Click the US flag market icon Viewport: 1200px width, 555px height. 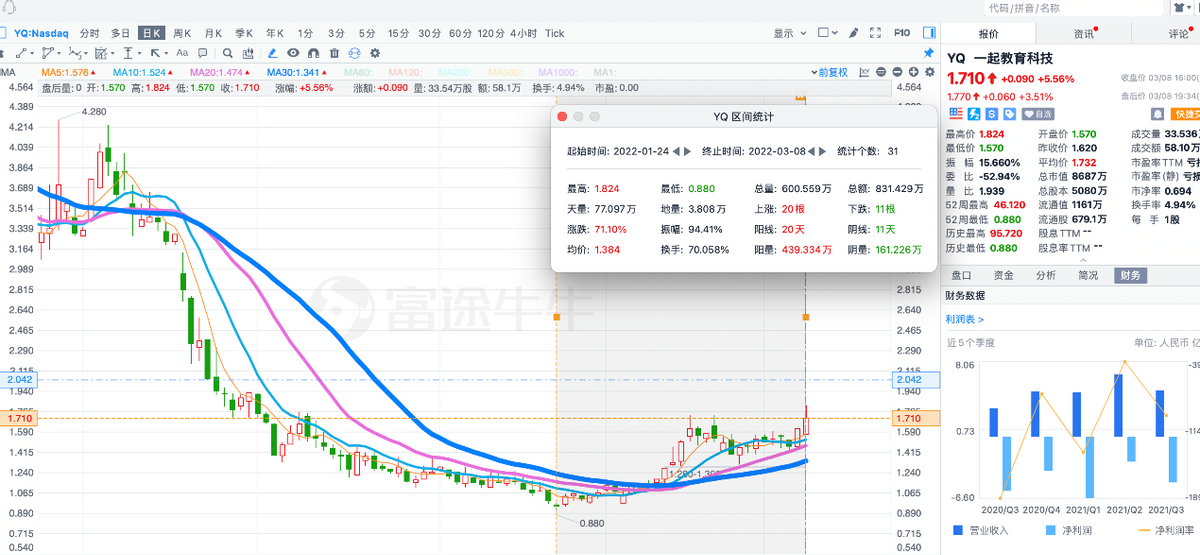955,113
